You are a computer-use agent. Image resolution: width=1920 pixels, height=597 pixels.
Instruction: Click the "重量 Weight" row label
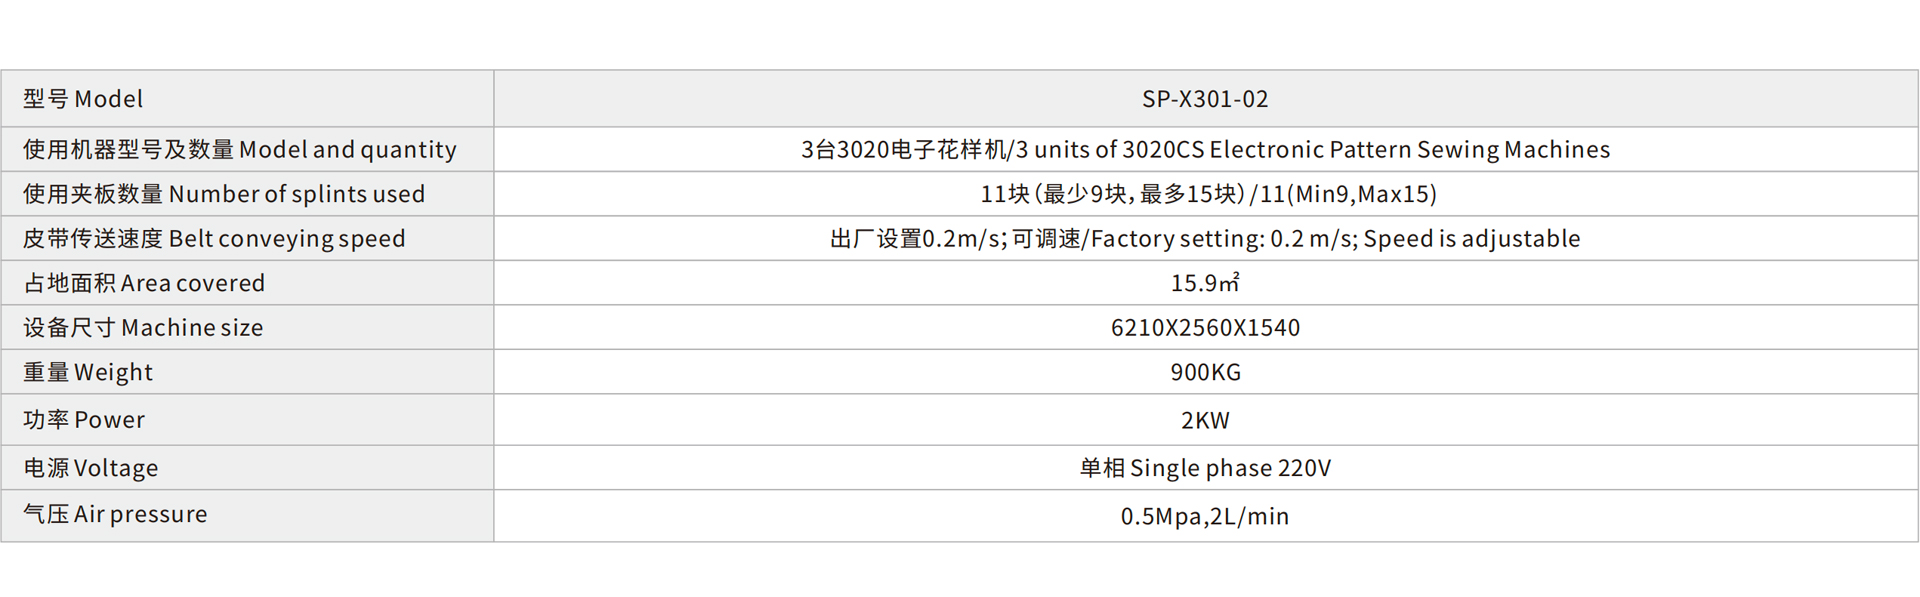pyautogui.click(x=88, y=372)
